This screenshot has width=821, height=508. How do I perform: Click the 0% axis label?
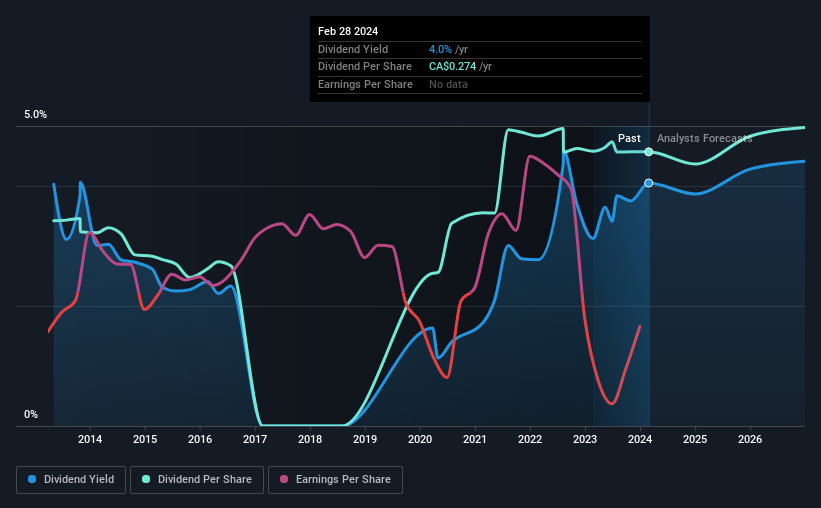click(x=31, y=414)
